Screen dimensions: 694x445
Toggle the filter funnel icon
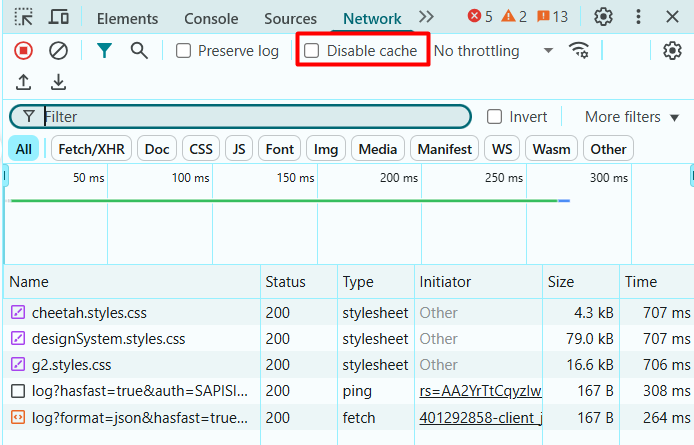click(x=104, y=50)
